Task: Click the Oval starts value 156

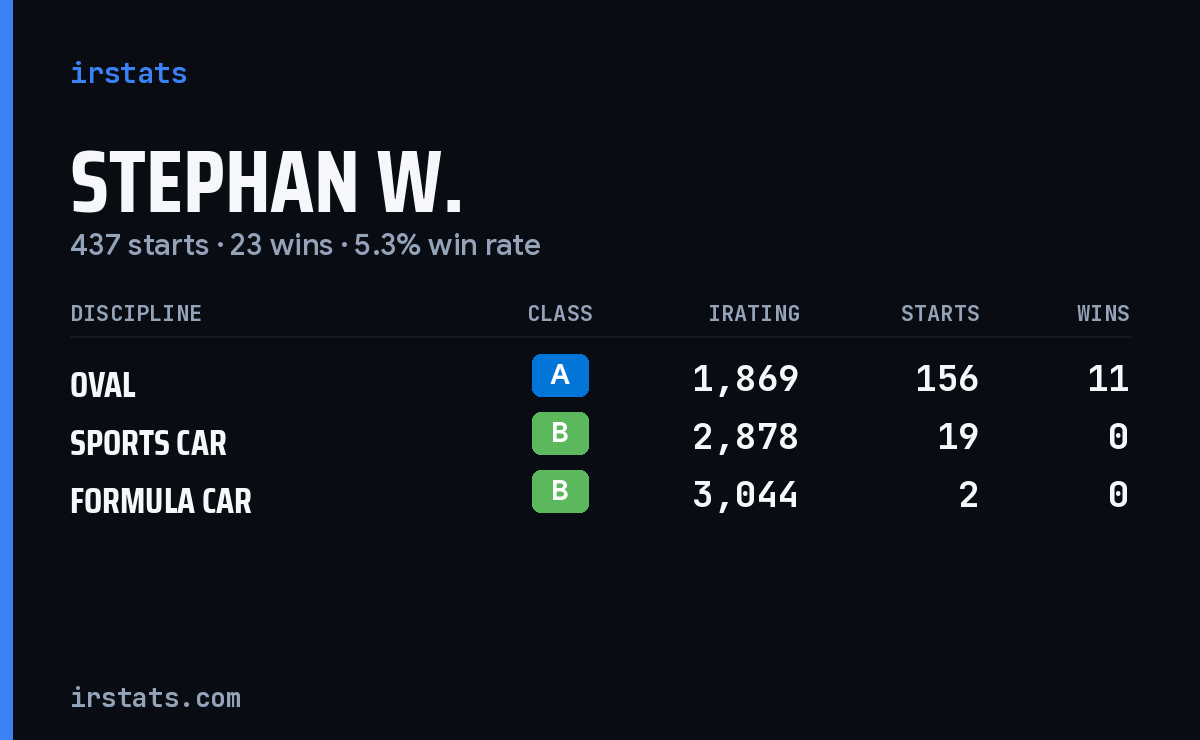Action: 947,379
